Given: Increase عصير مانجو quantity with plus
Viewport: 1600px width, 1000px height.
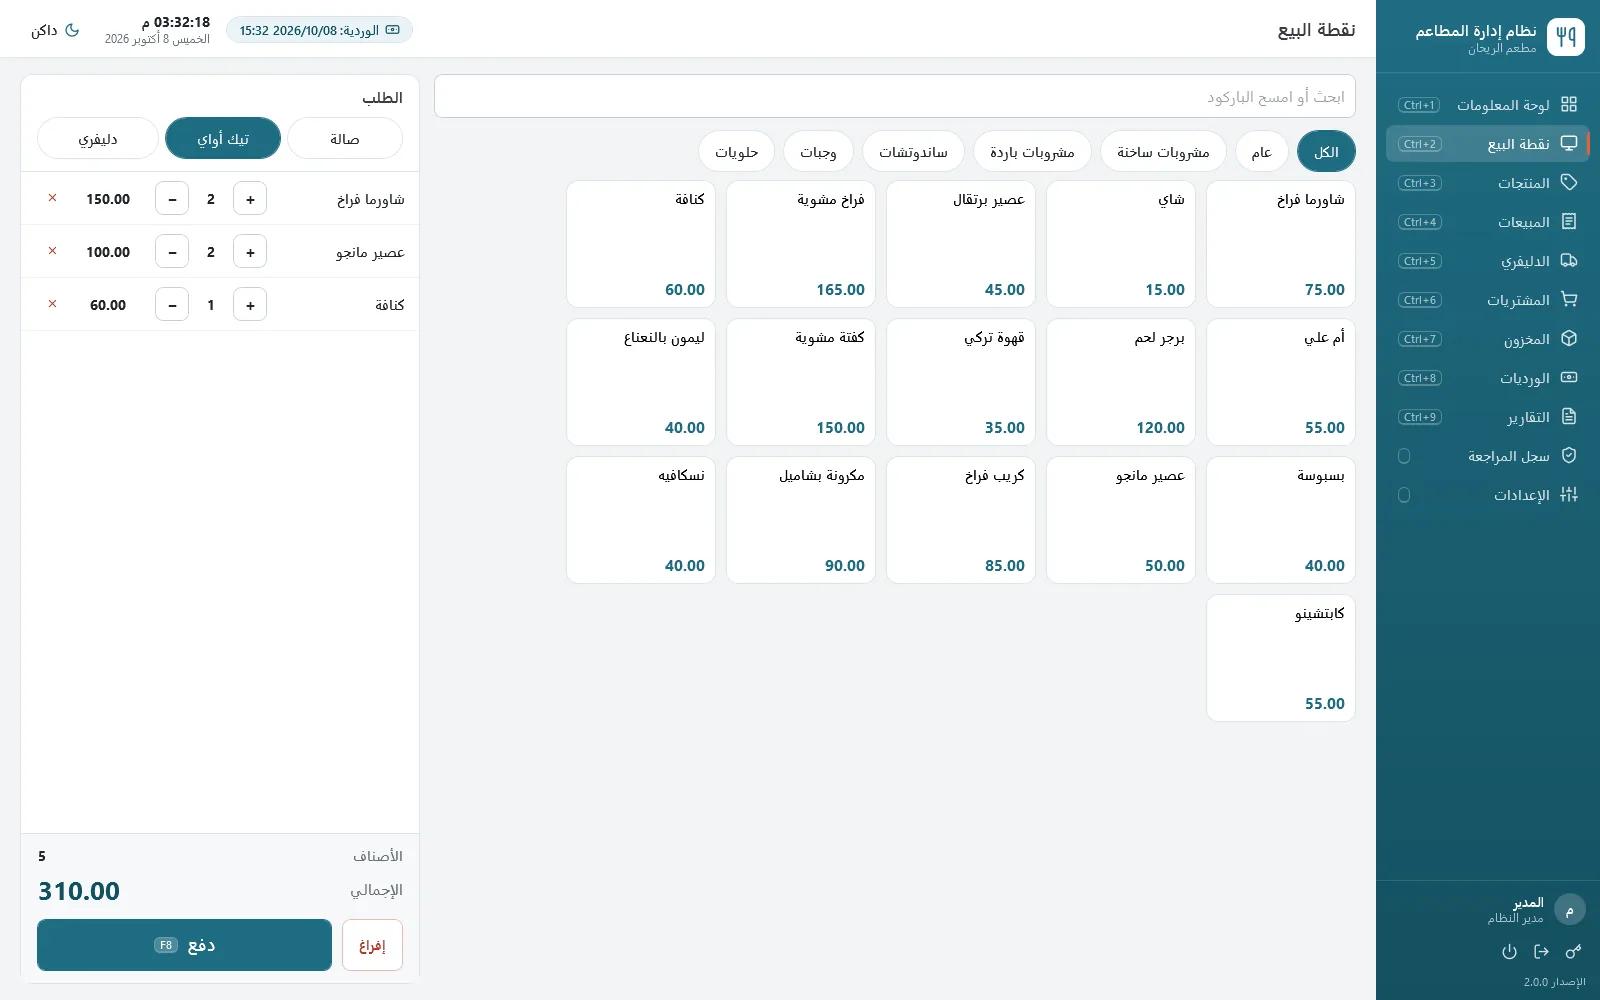Looking at the screenshot, I should pyautogui.click(x=250, y=252).
